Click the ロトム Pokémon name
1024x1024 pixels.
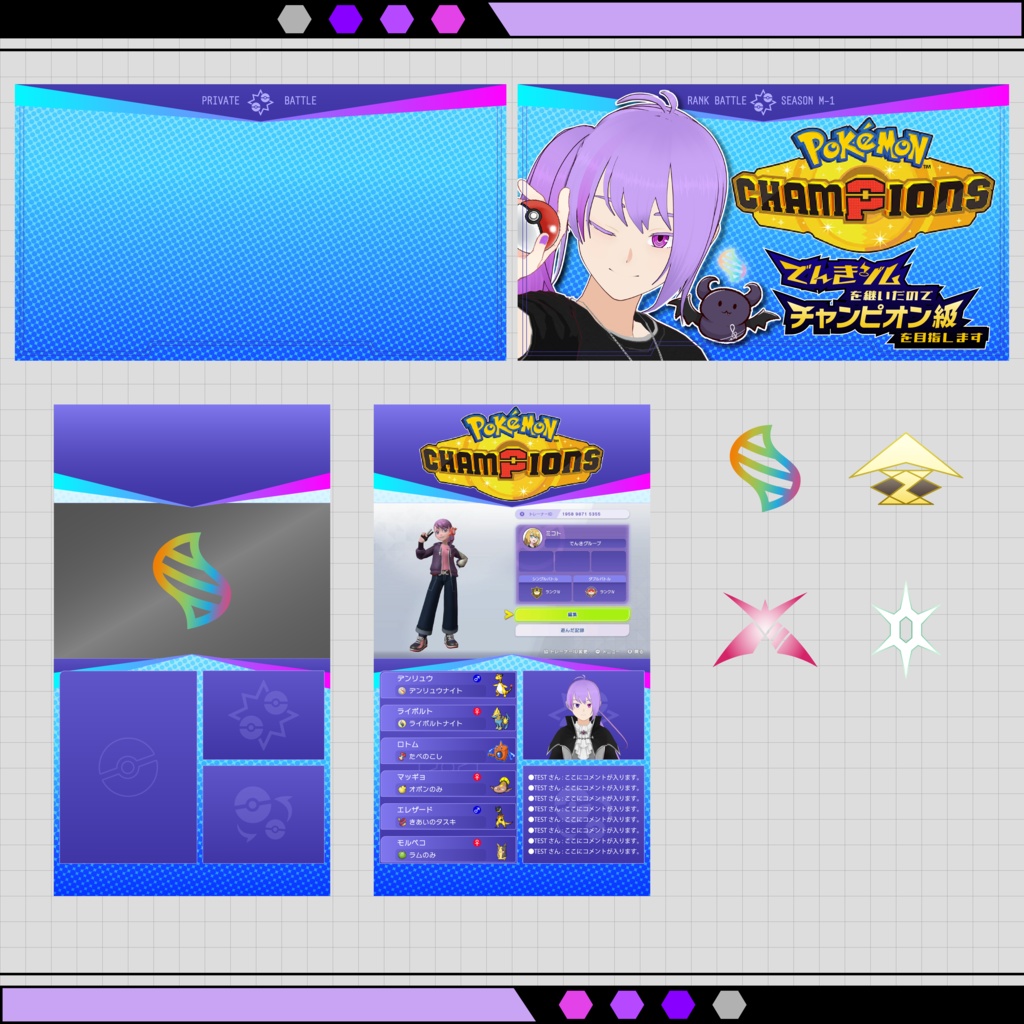(408, 744)
